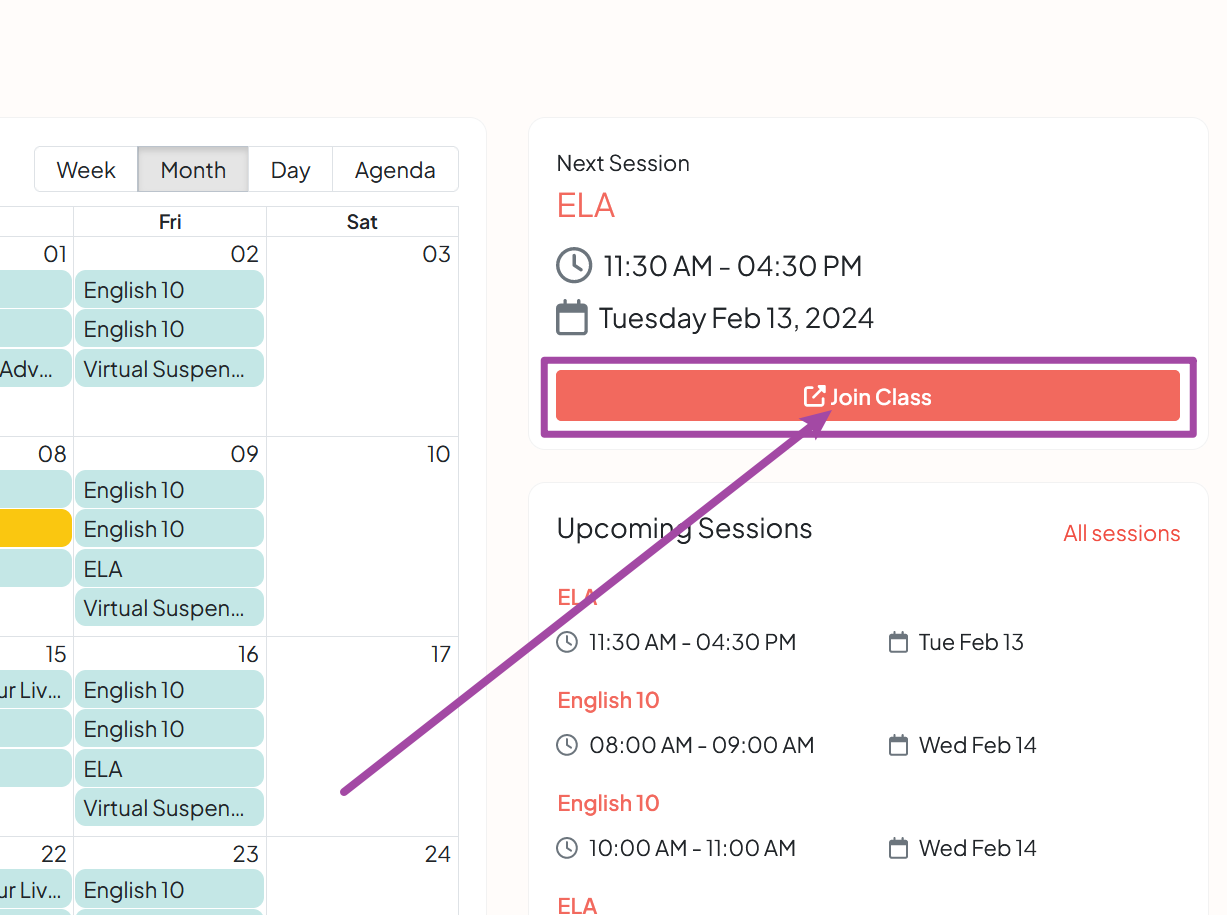Open the ELA event on Friday 09
1227x915 pixels.
coord(169,569)
